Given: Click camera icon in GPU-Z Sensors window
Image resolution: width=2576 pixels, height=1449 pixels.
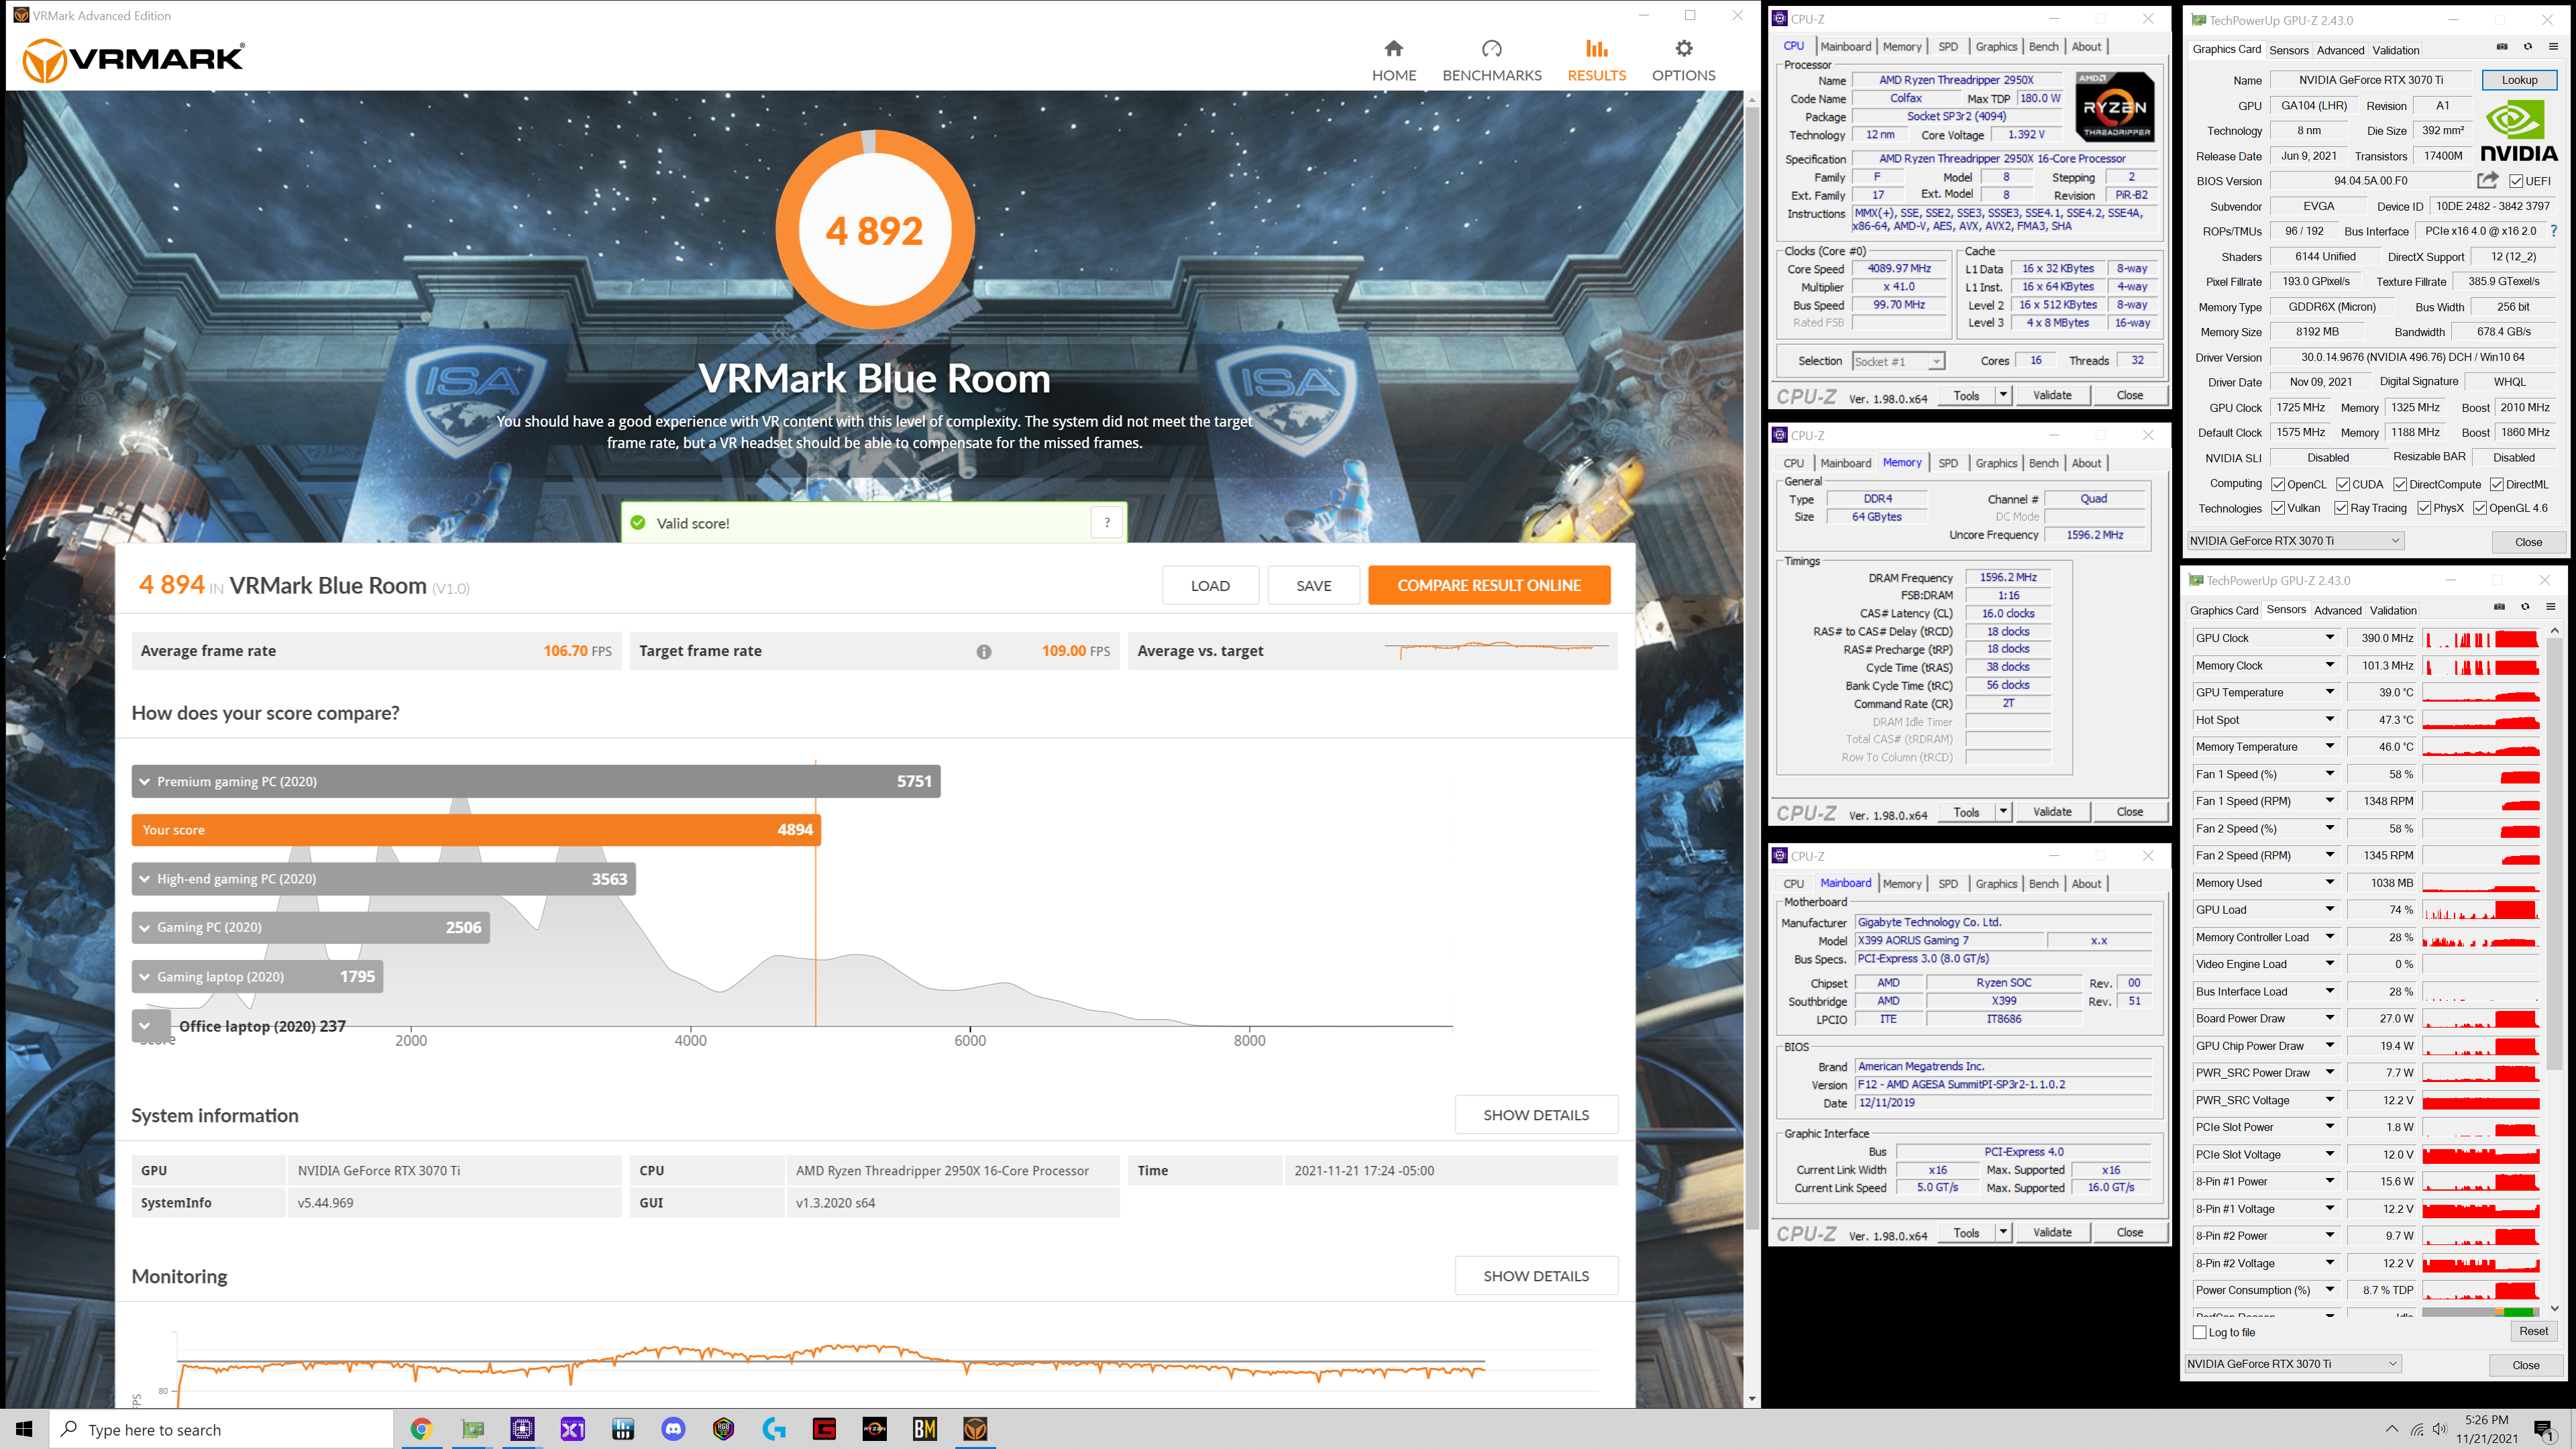Looking at the screenshot, I should pyautogui.click(x=2499, y=607).
